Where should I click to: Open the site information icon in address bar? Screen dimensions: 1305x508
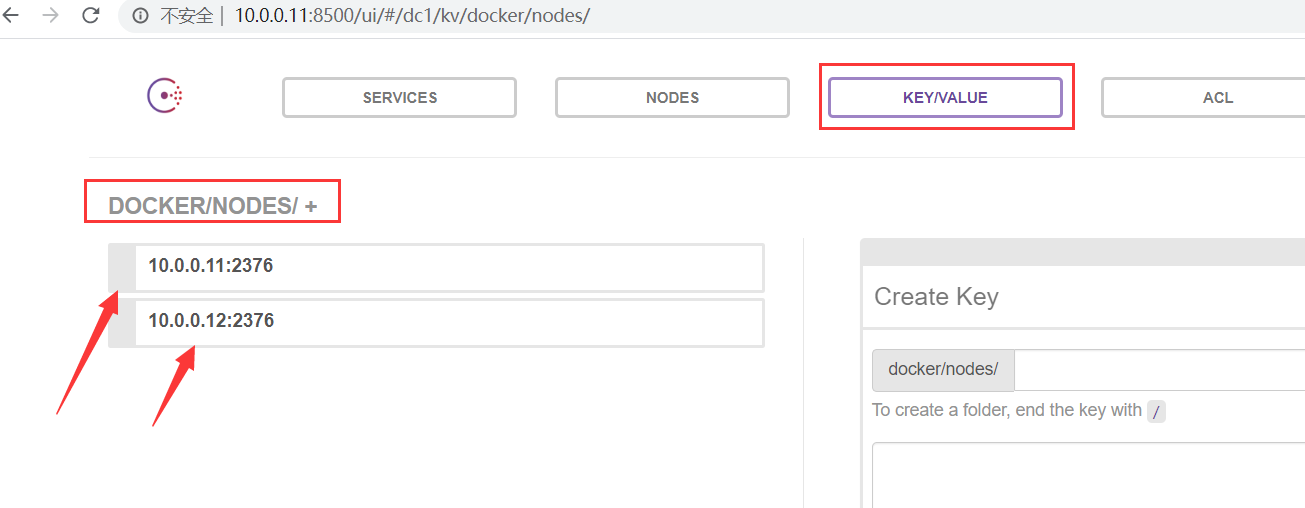point(141,16)
